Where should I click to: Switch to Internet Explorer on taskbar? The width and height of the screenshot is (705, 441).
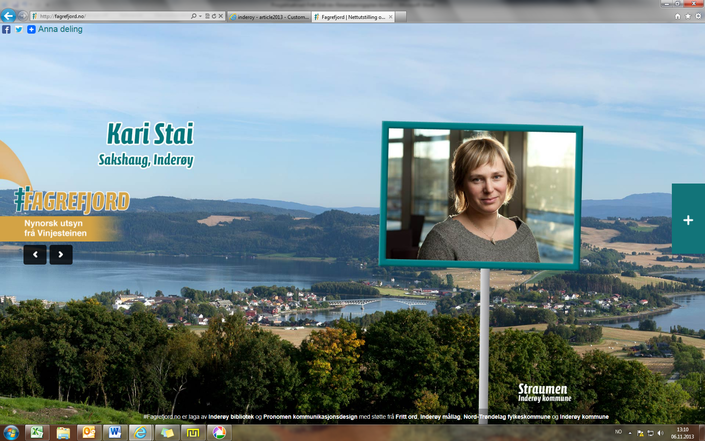pos(141,432)
